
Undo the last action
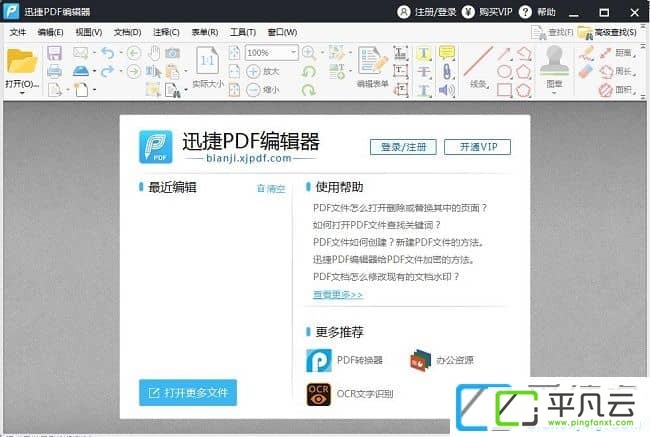[x=107, y=53]
